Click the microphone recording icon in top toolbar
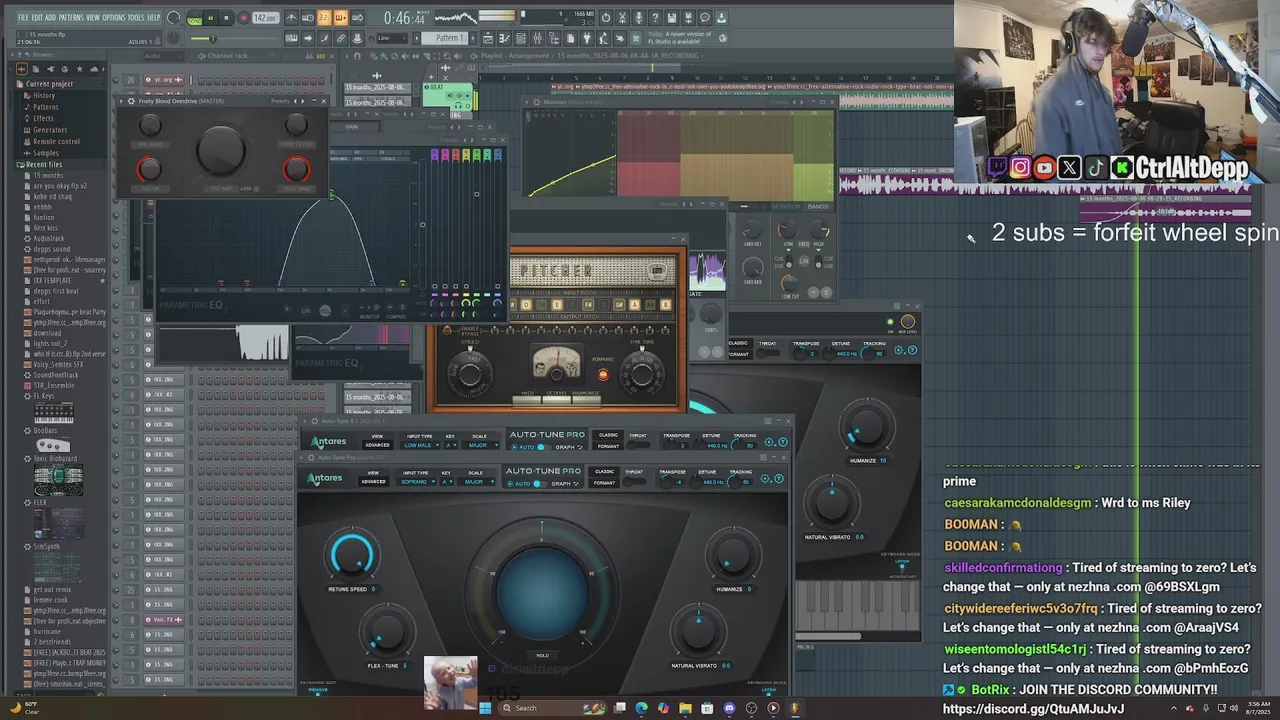Screen dimensions: 1280x720 pyautogui.click(x=639, y=18)
